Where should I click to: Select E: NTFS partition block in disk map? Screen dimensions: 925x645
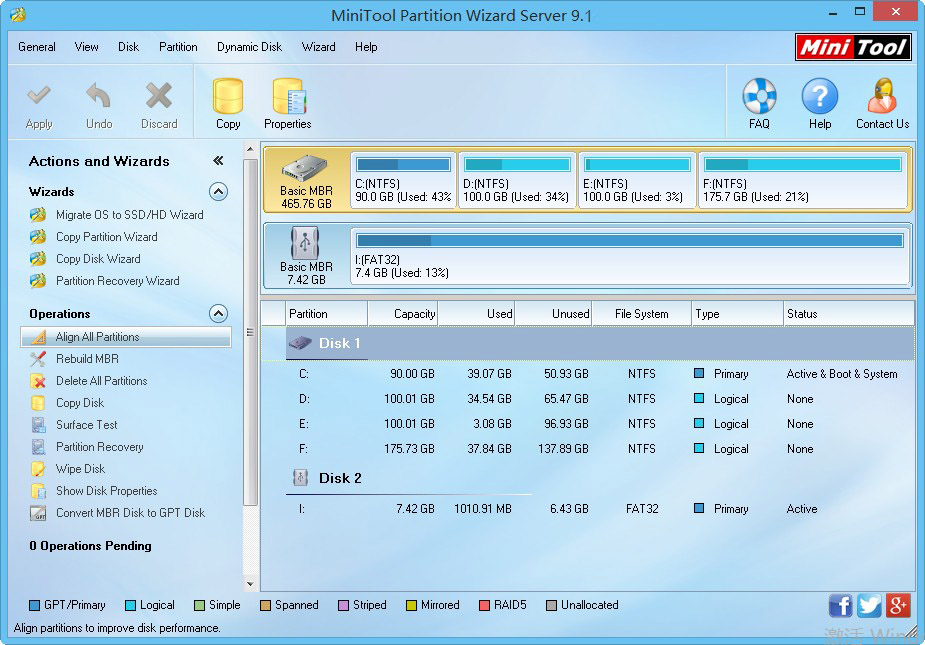coord(637,181)
